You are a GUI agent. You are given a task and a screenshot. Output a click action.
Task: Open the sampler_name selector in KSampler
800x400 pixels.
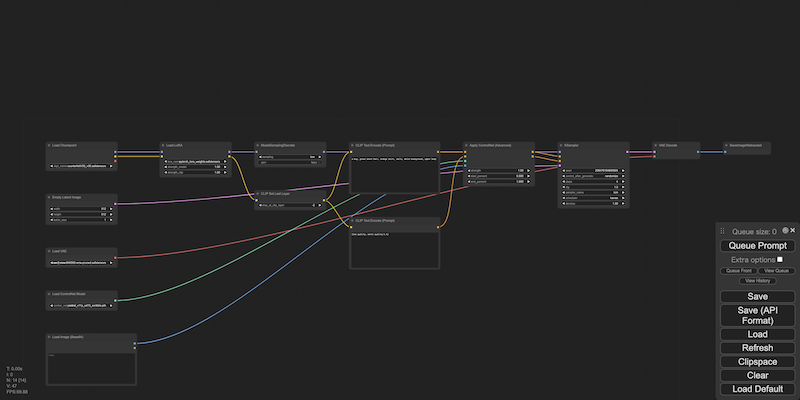coord(593,192)
